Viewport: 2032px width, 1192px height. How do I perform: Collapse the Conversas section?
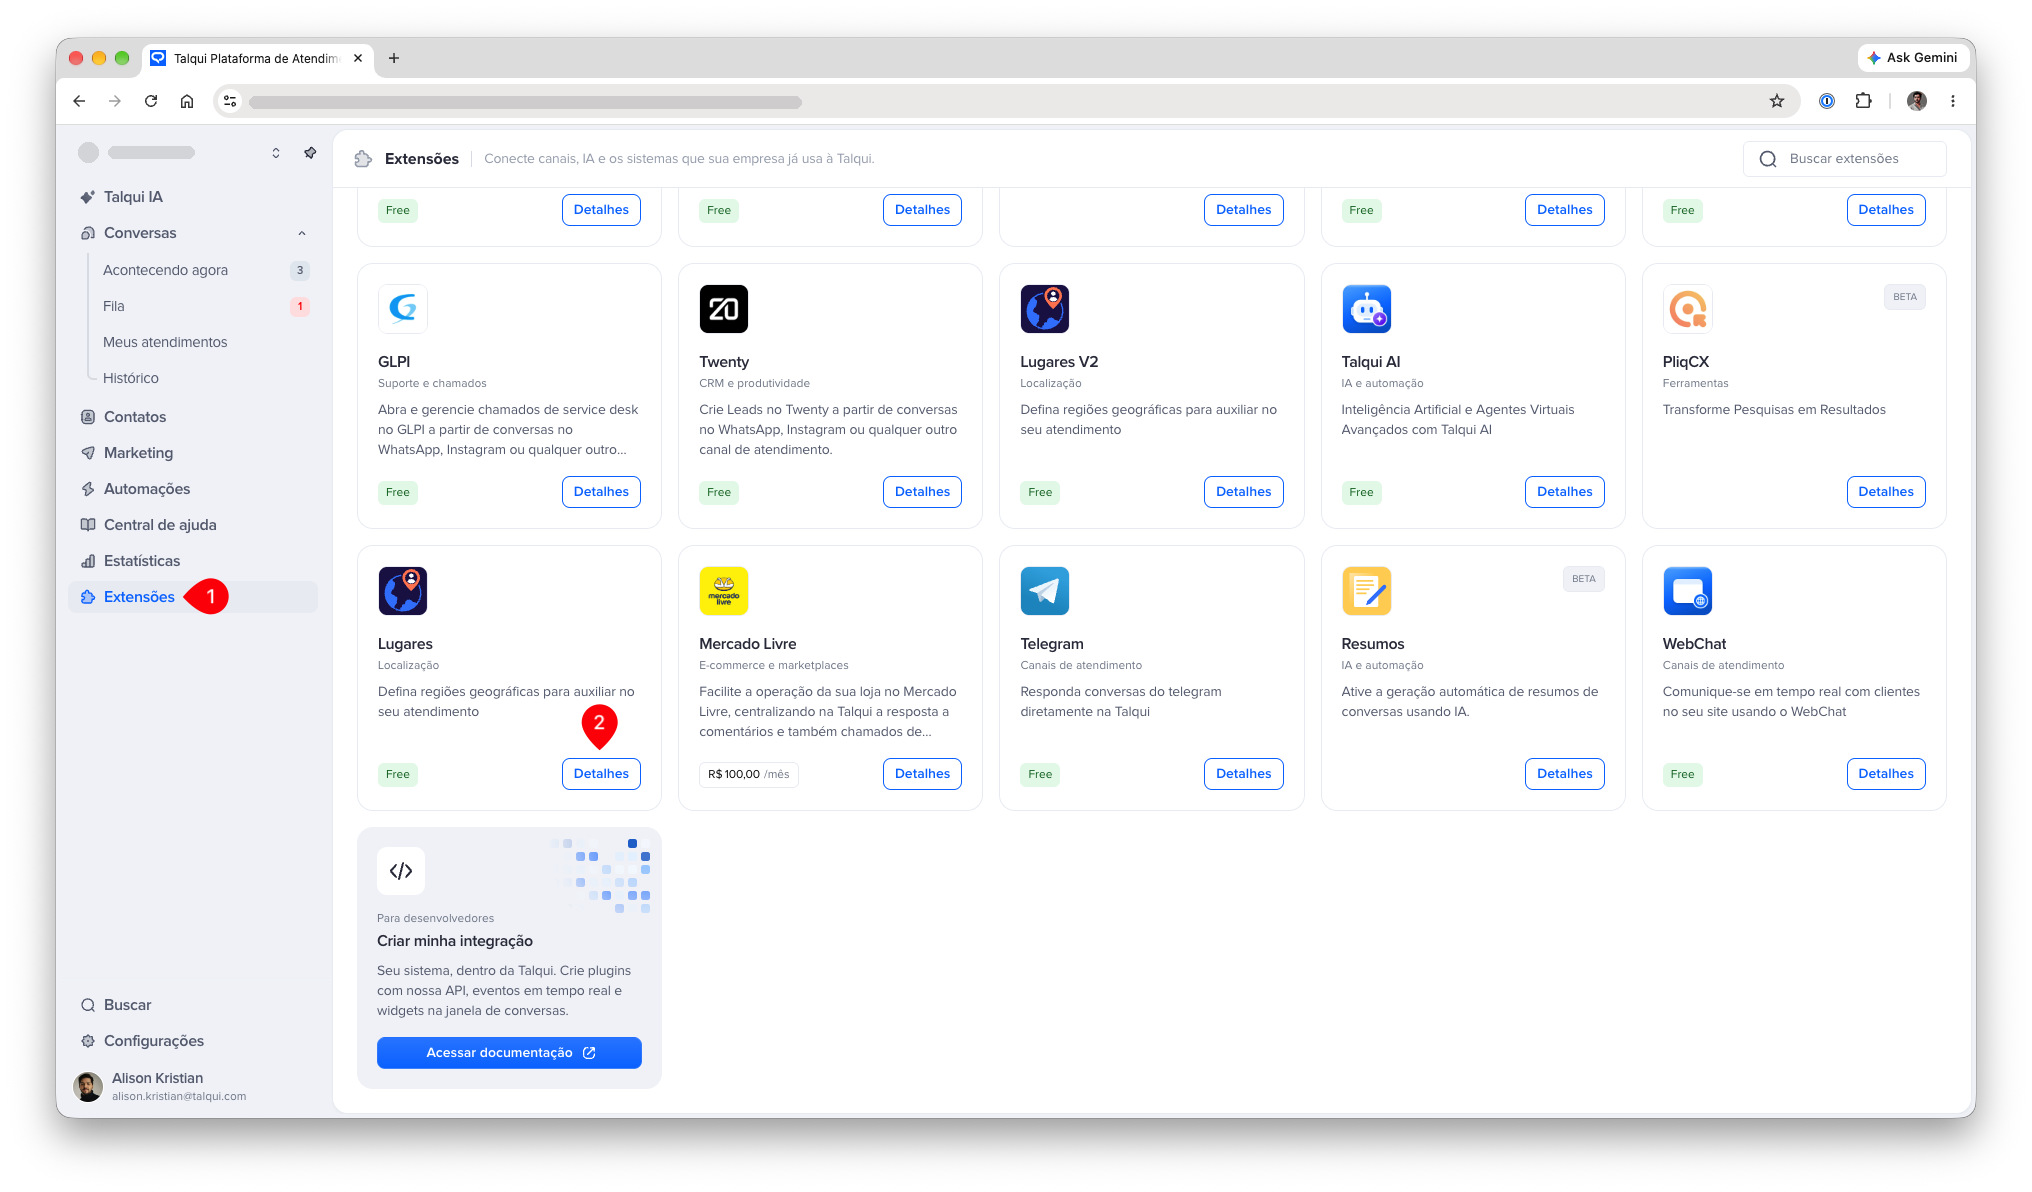point(302,233)
